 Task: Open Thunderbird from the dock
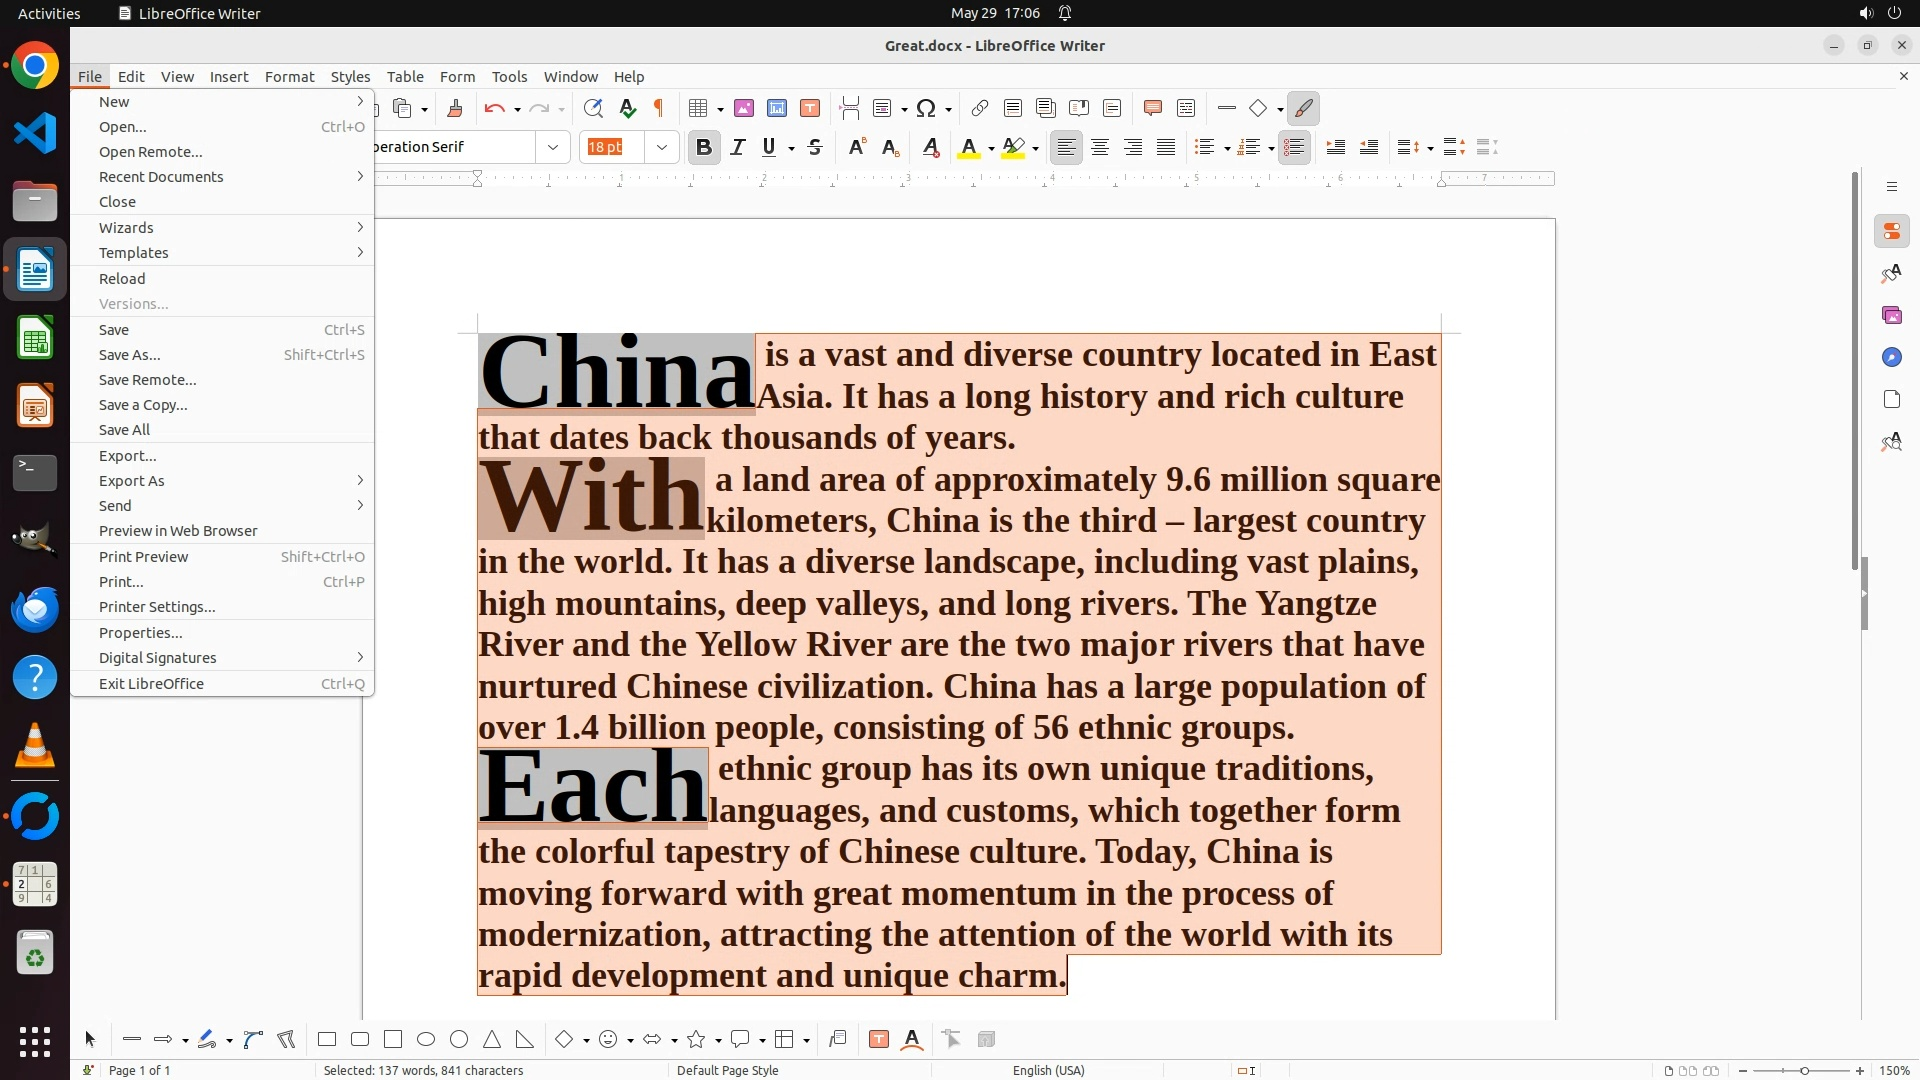tap(35, 609)
